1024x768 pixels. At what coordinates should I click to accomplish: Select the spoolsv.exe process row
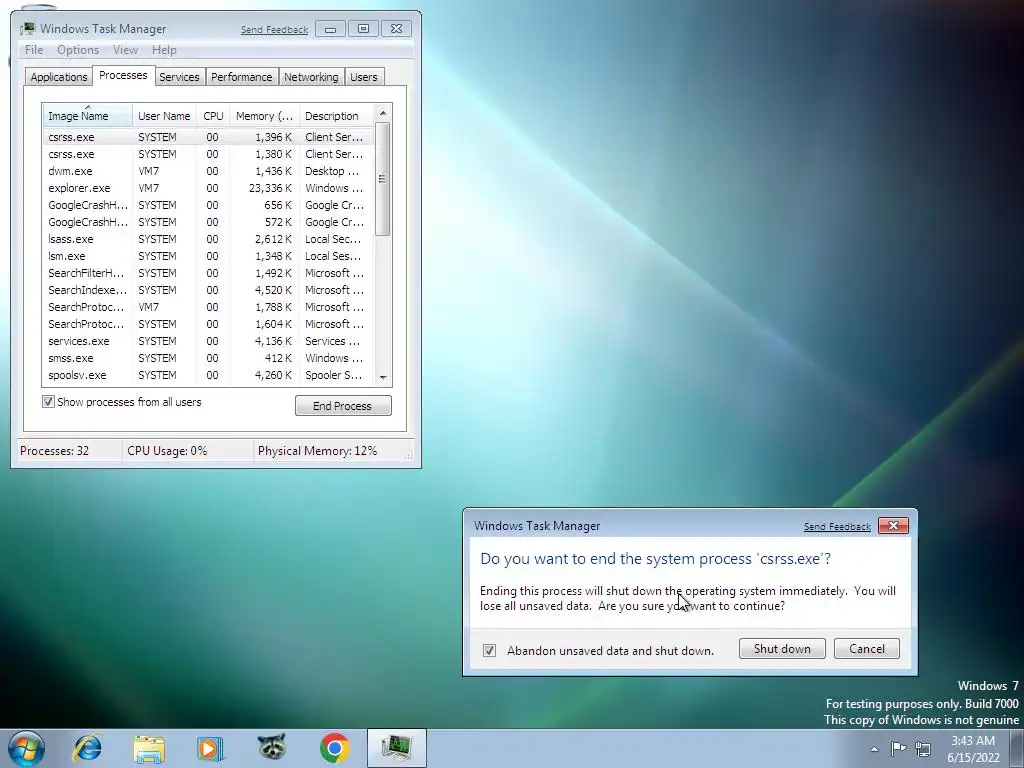pos(208,375)
